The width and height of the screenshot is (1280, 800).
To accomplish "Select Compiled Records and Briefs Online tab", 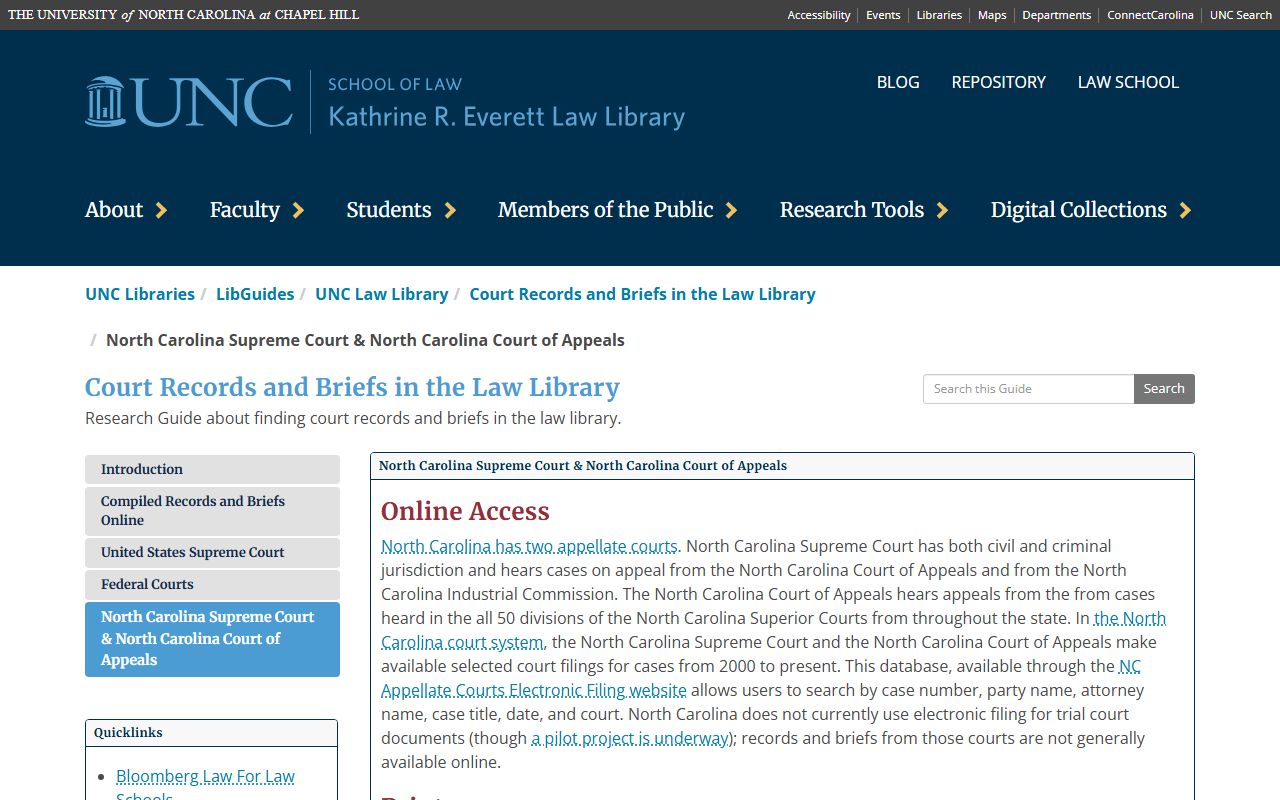I will click(x=212, y=511).
